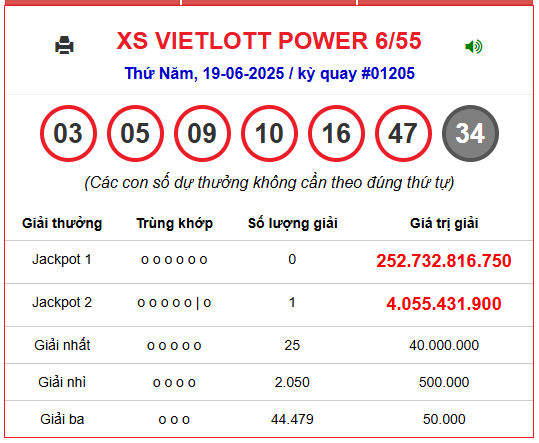Click the Giải nhất row label
Viewport: 539px width, 443px height.
pos(62,345)
